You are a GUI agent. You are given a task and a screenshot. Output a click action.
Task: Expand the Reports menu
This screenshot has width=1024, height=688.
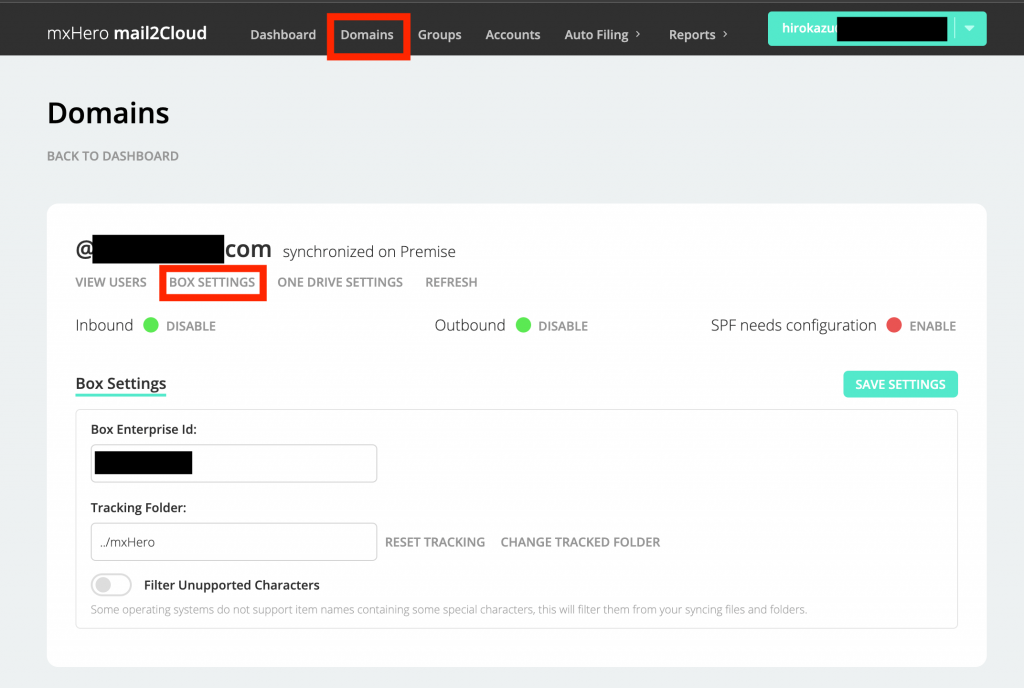pos(698,35)
